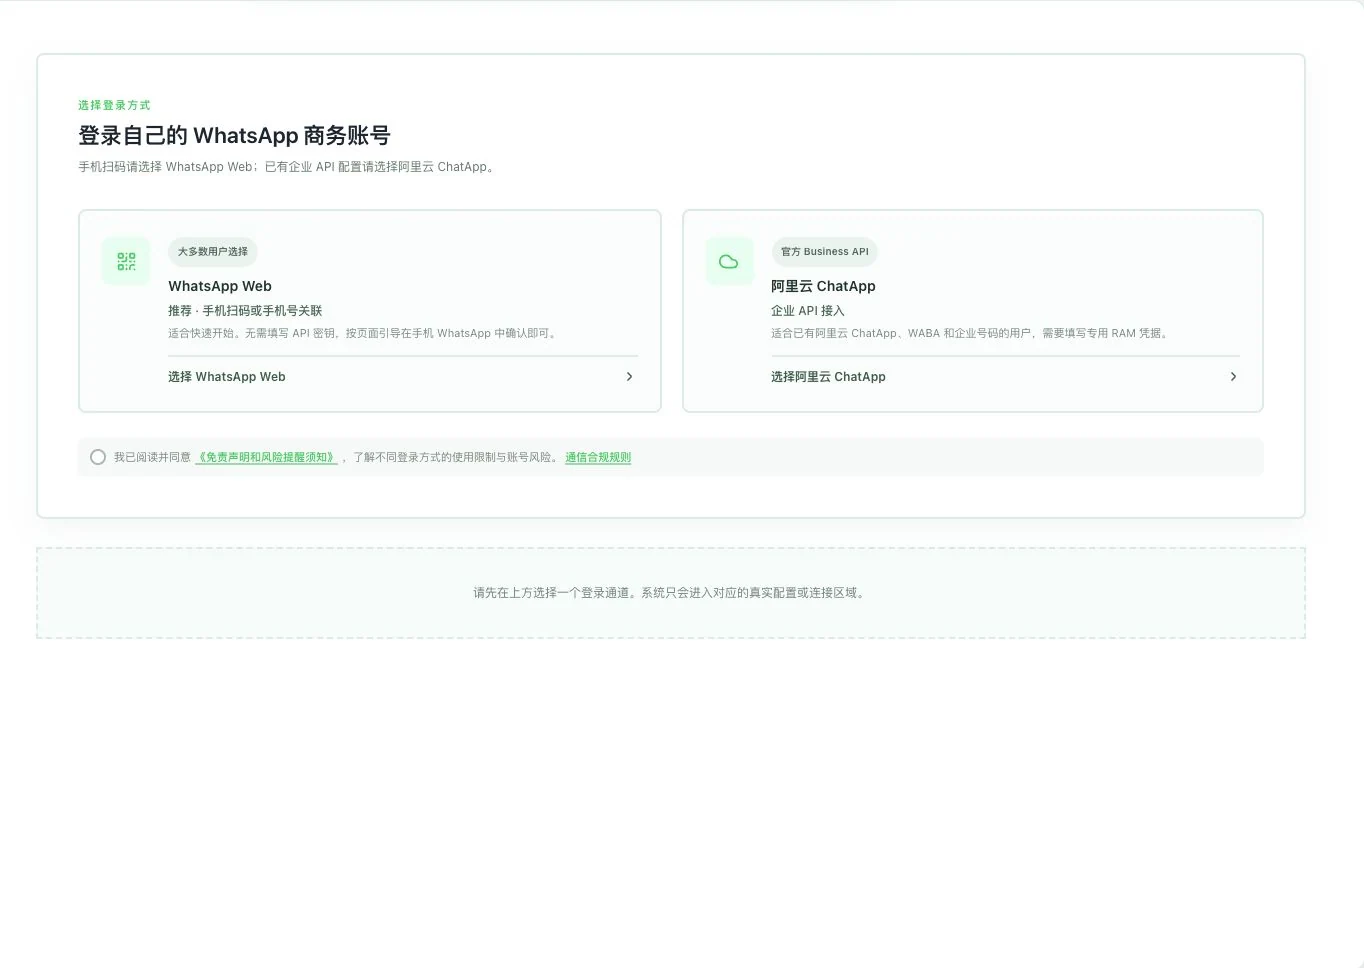Open the 通信合规规则 link

pos(598,457)
